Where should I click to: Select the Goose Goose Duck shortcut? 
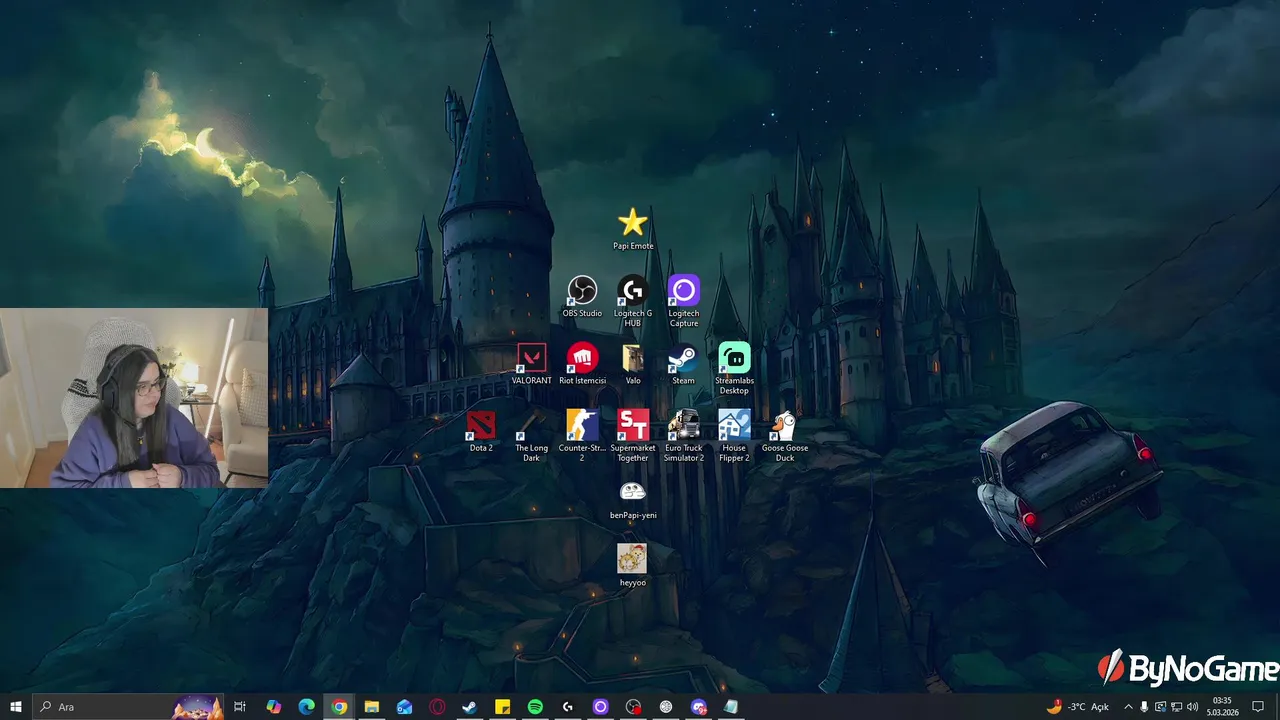click(785, 436)
